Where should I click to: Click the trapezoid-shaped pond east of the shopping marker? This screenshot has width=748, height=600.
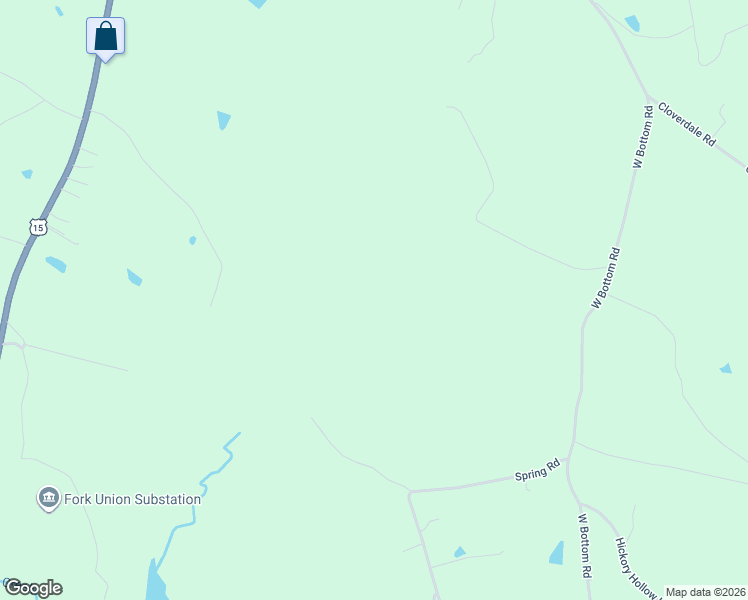224,120
